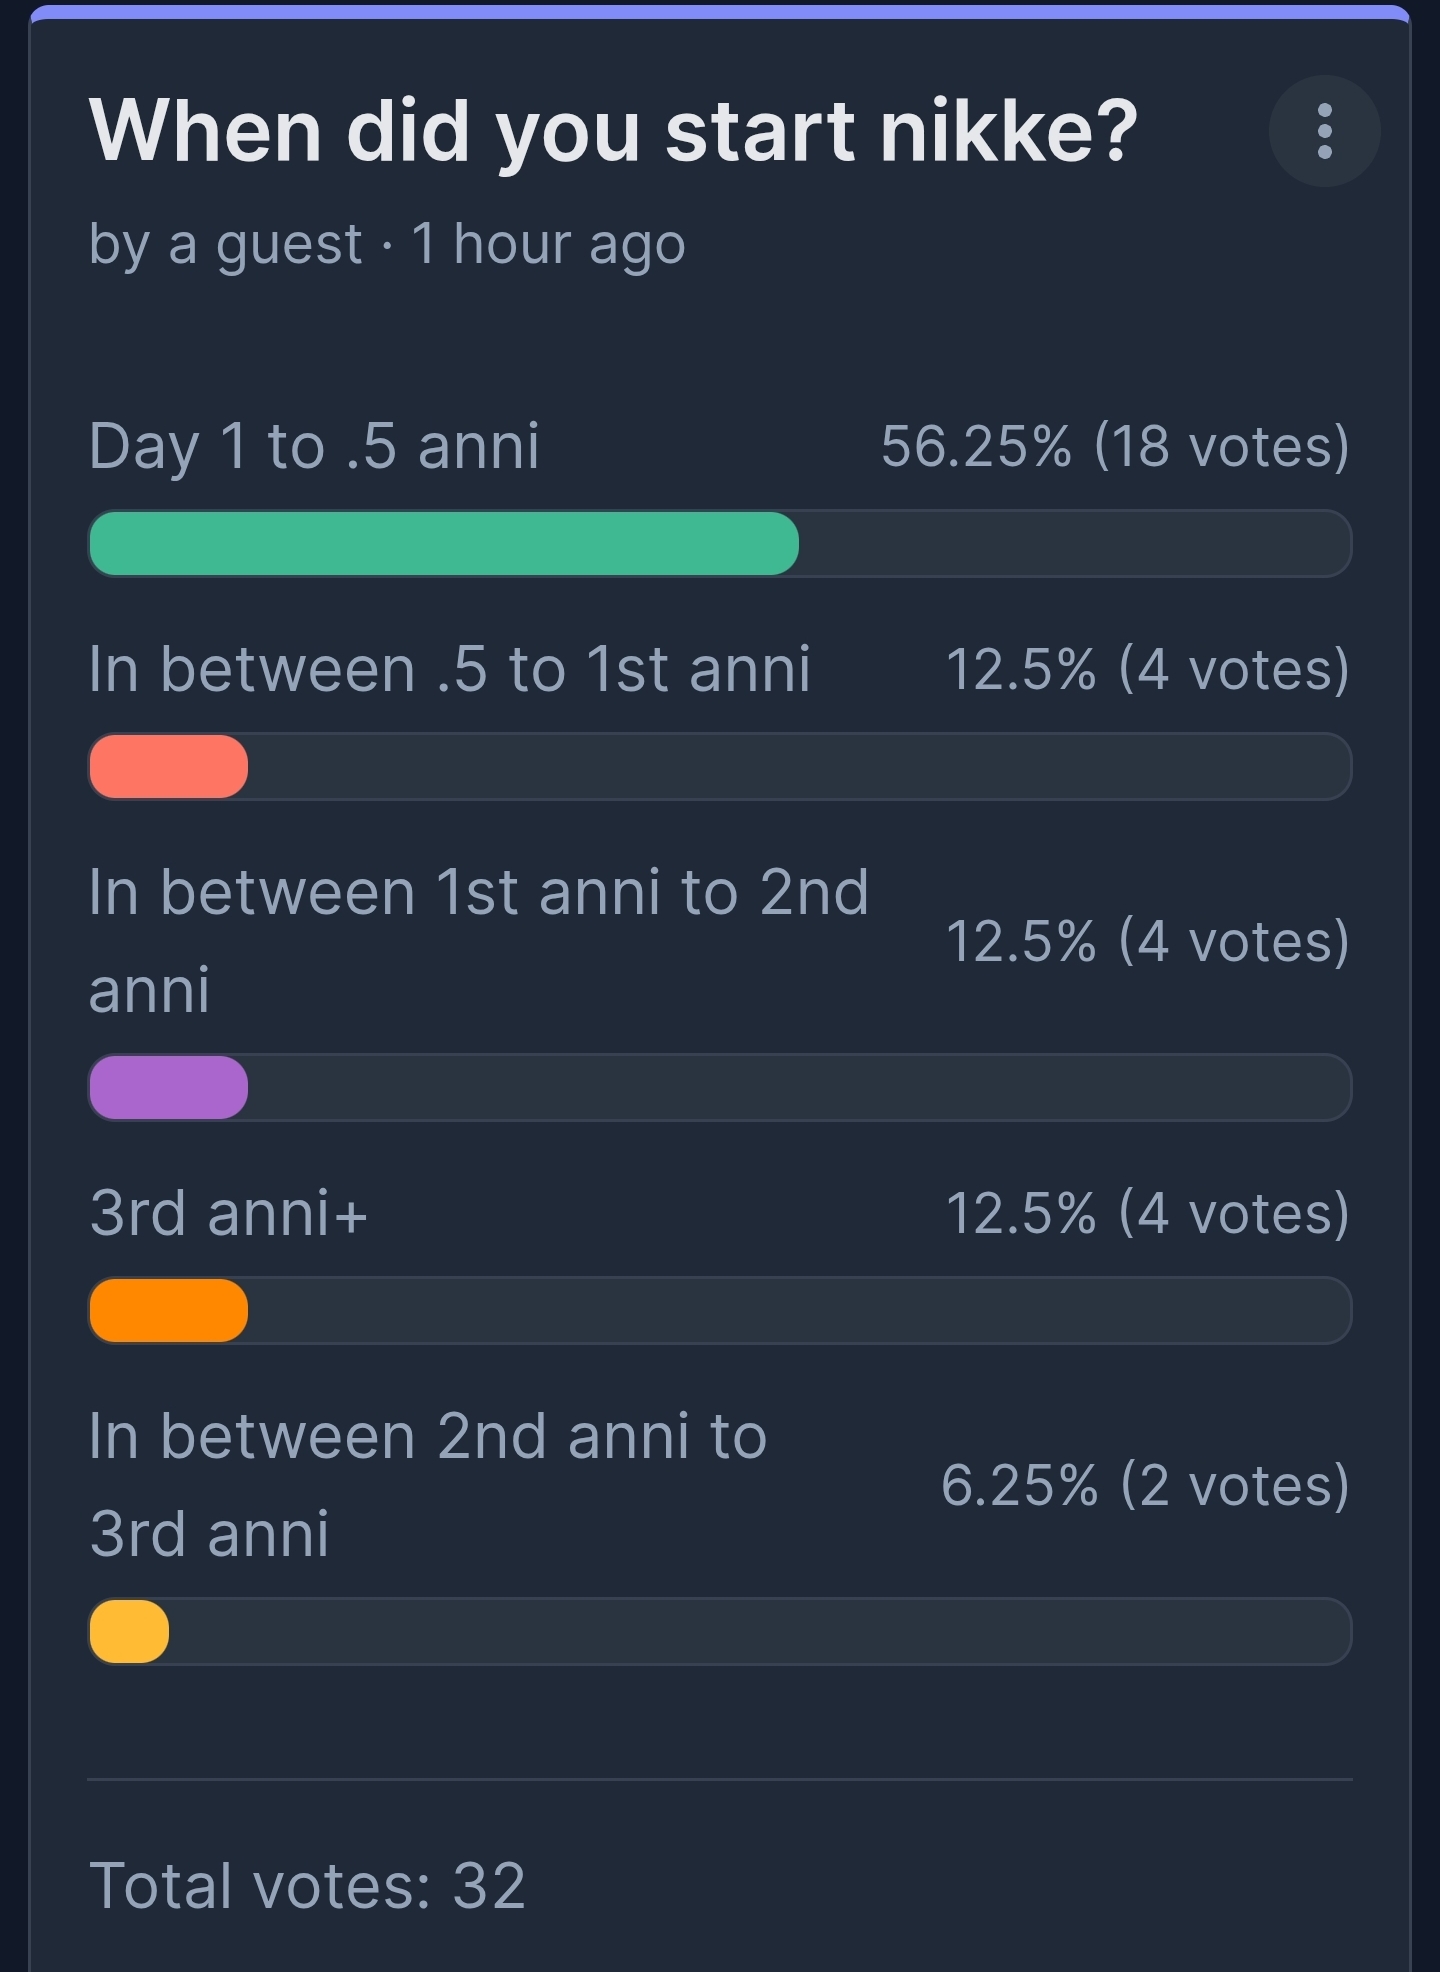Select the "In between .5 to 1st anni" label
The image size is (1440, 1972).
click(449, 669)
